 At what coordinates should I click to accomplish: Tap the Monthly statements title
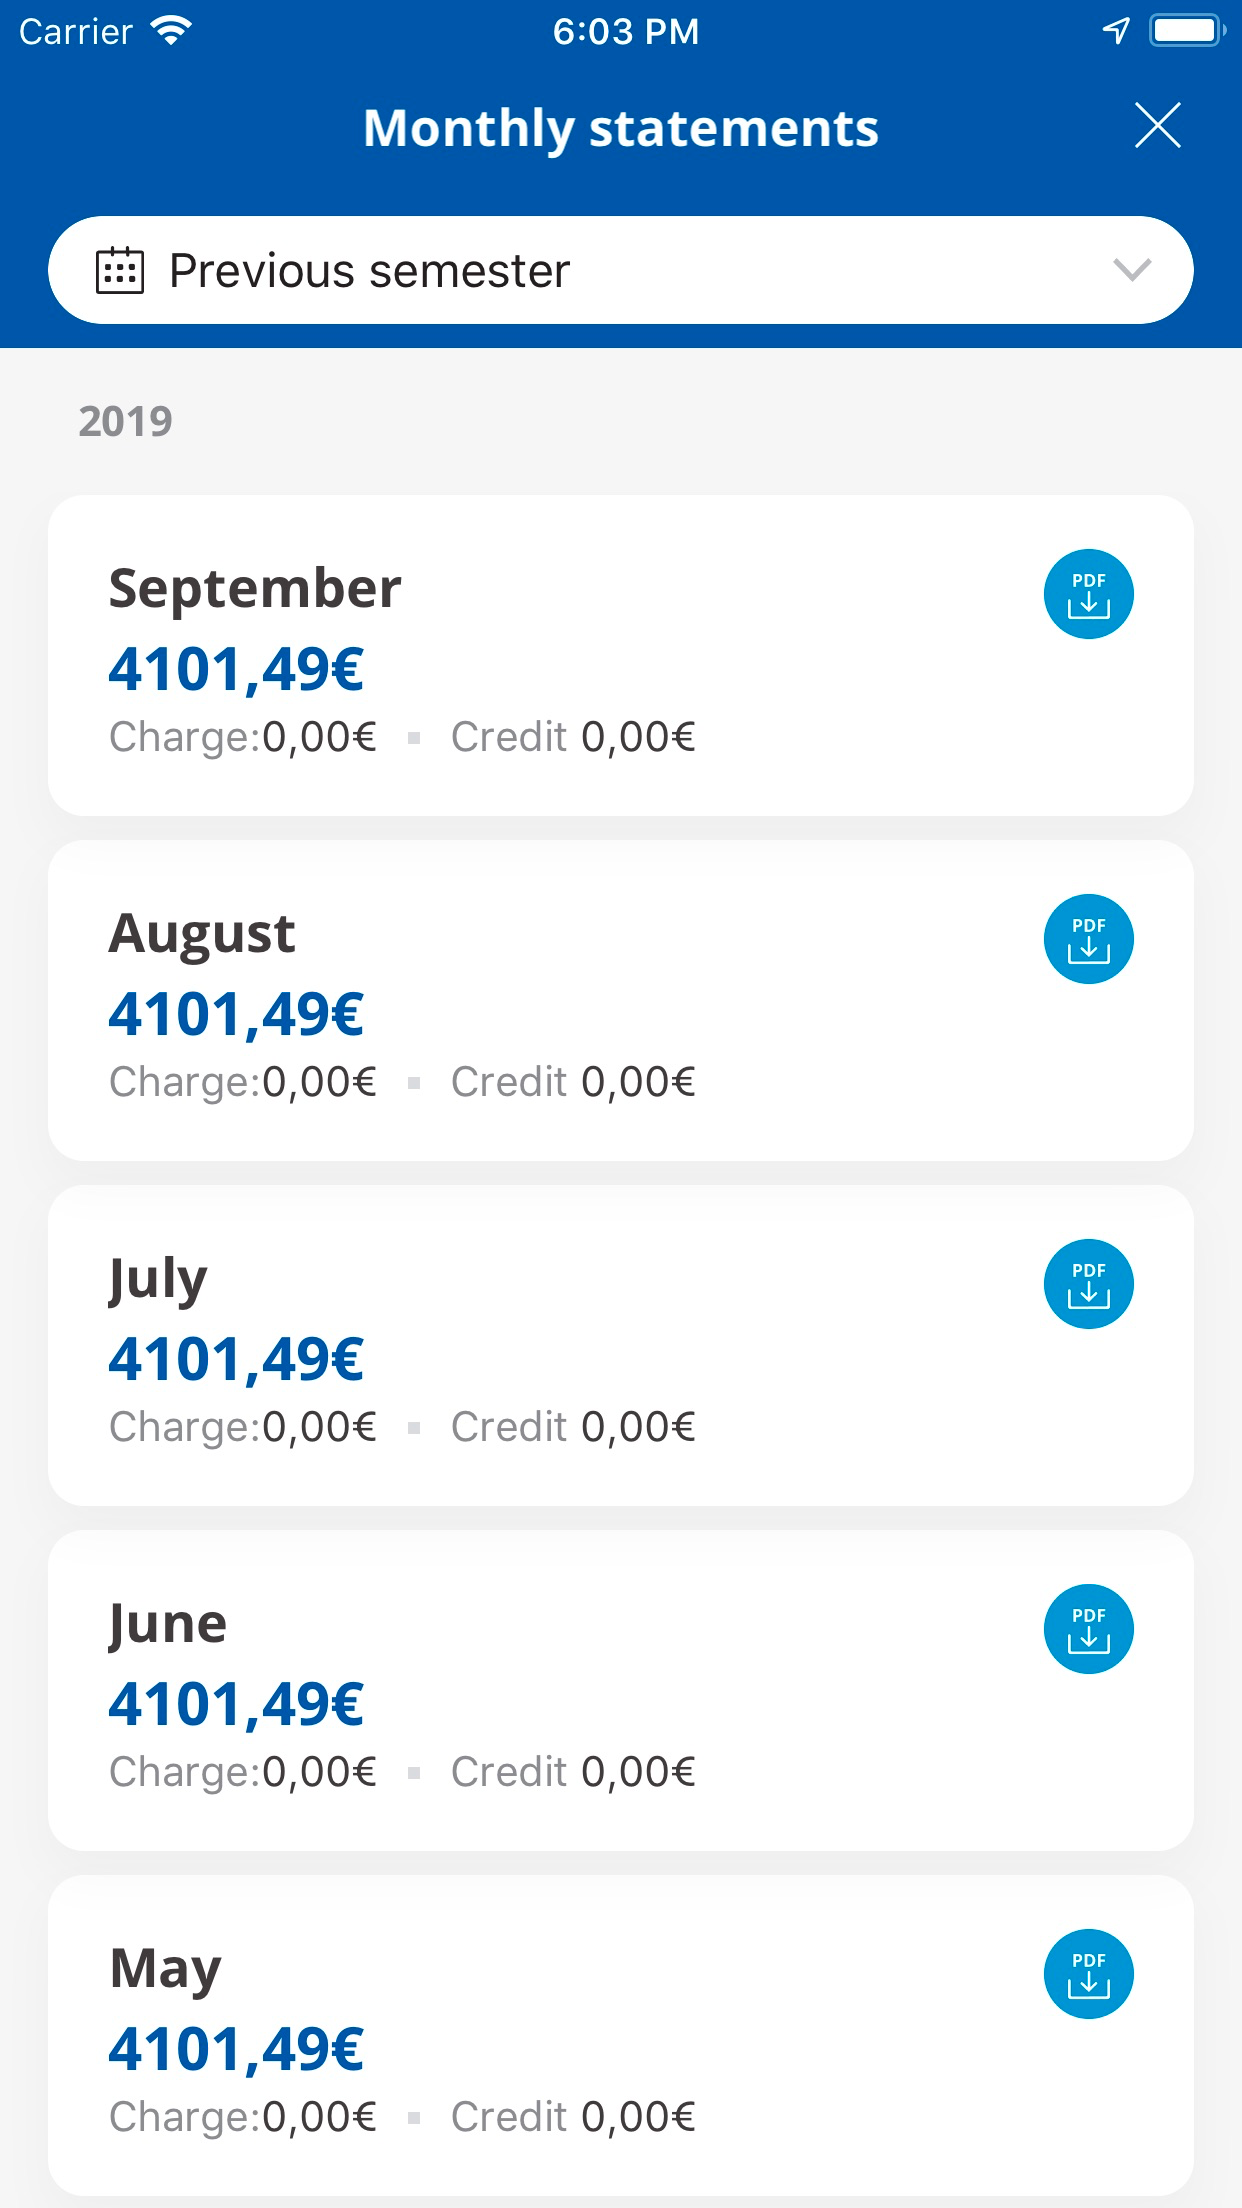click(620, 128)
